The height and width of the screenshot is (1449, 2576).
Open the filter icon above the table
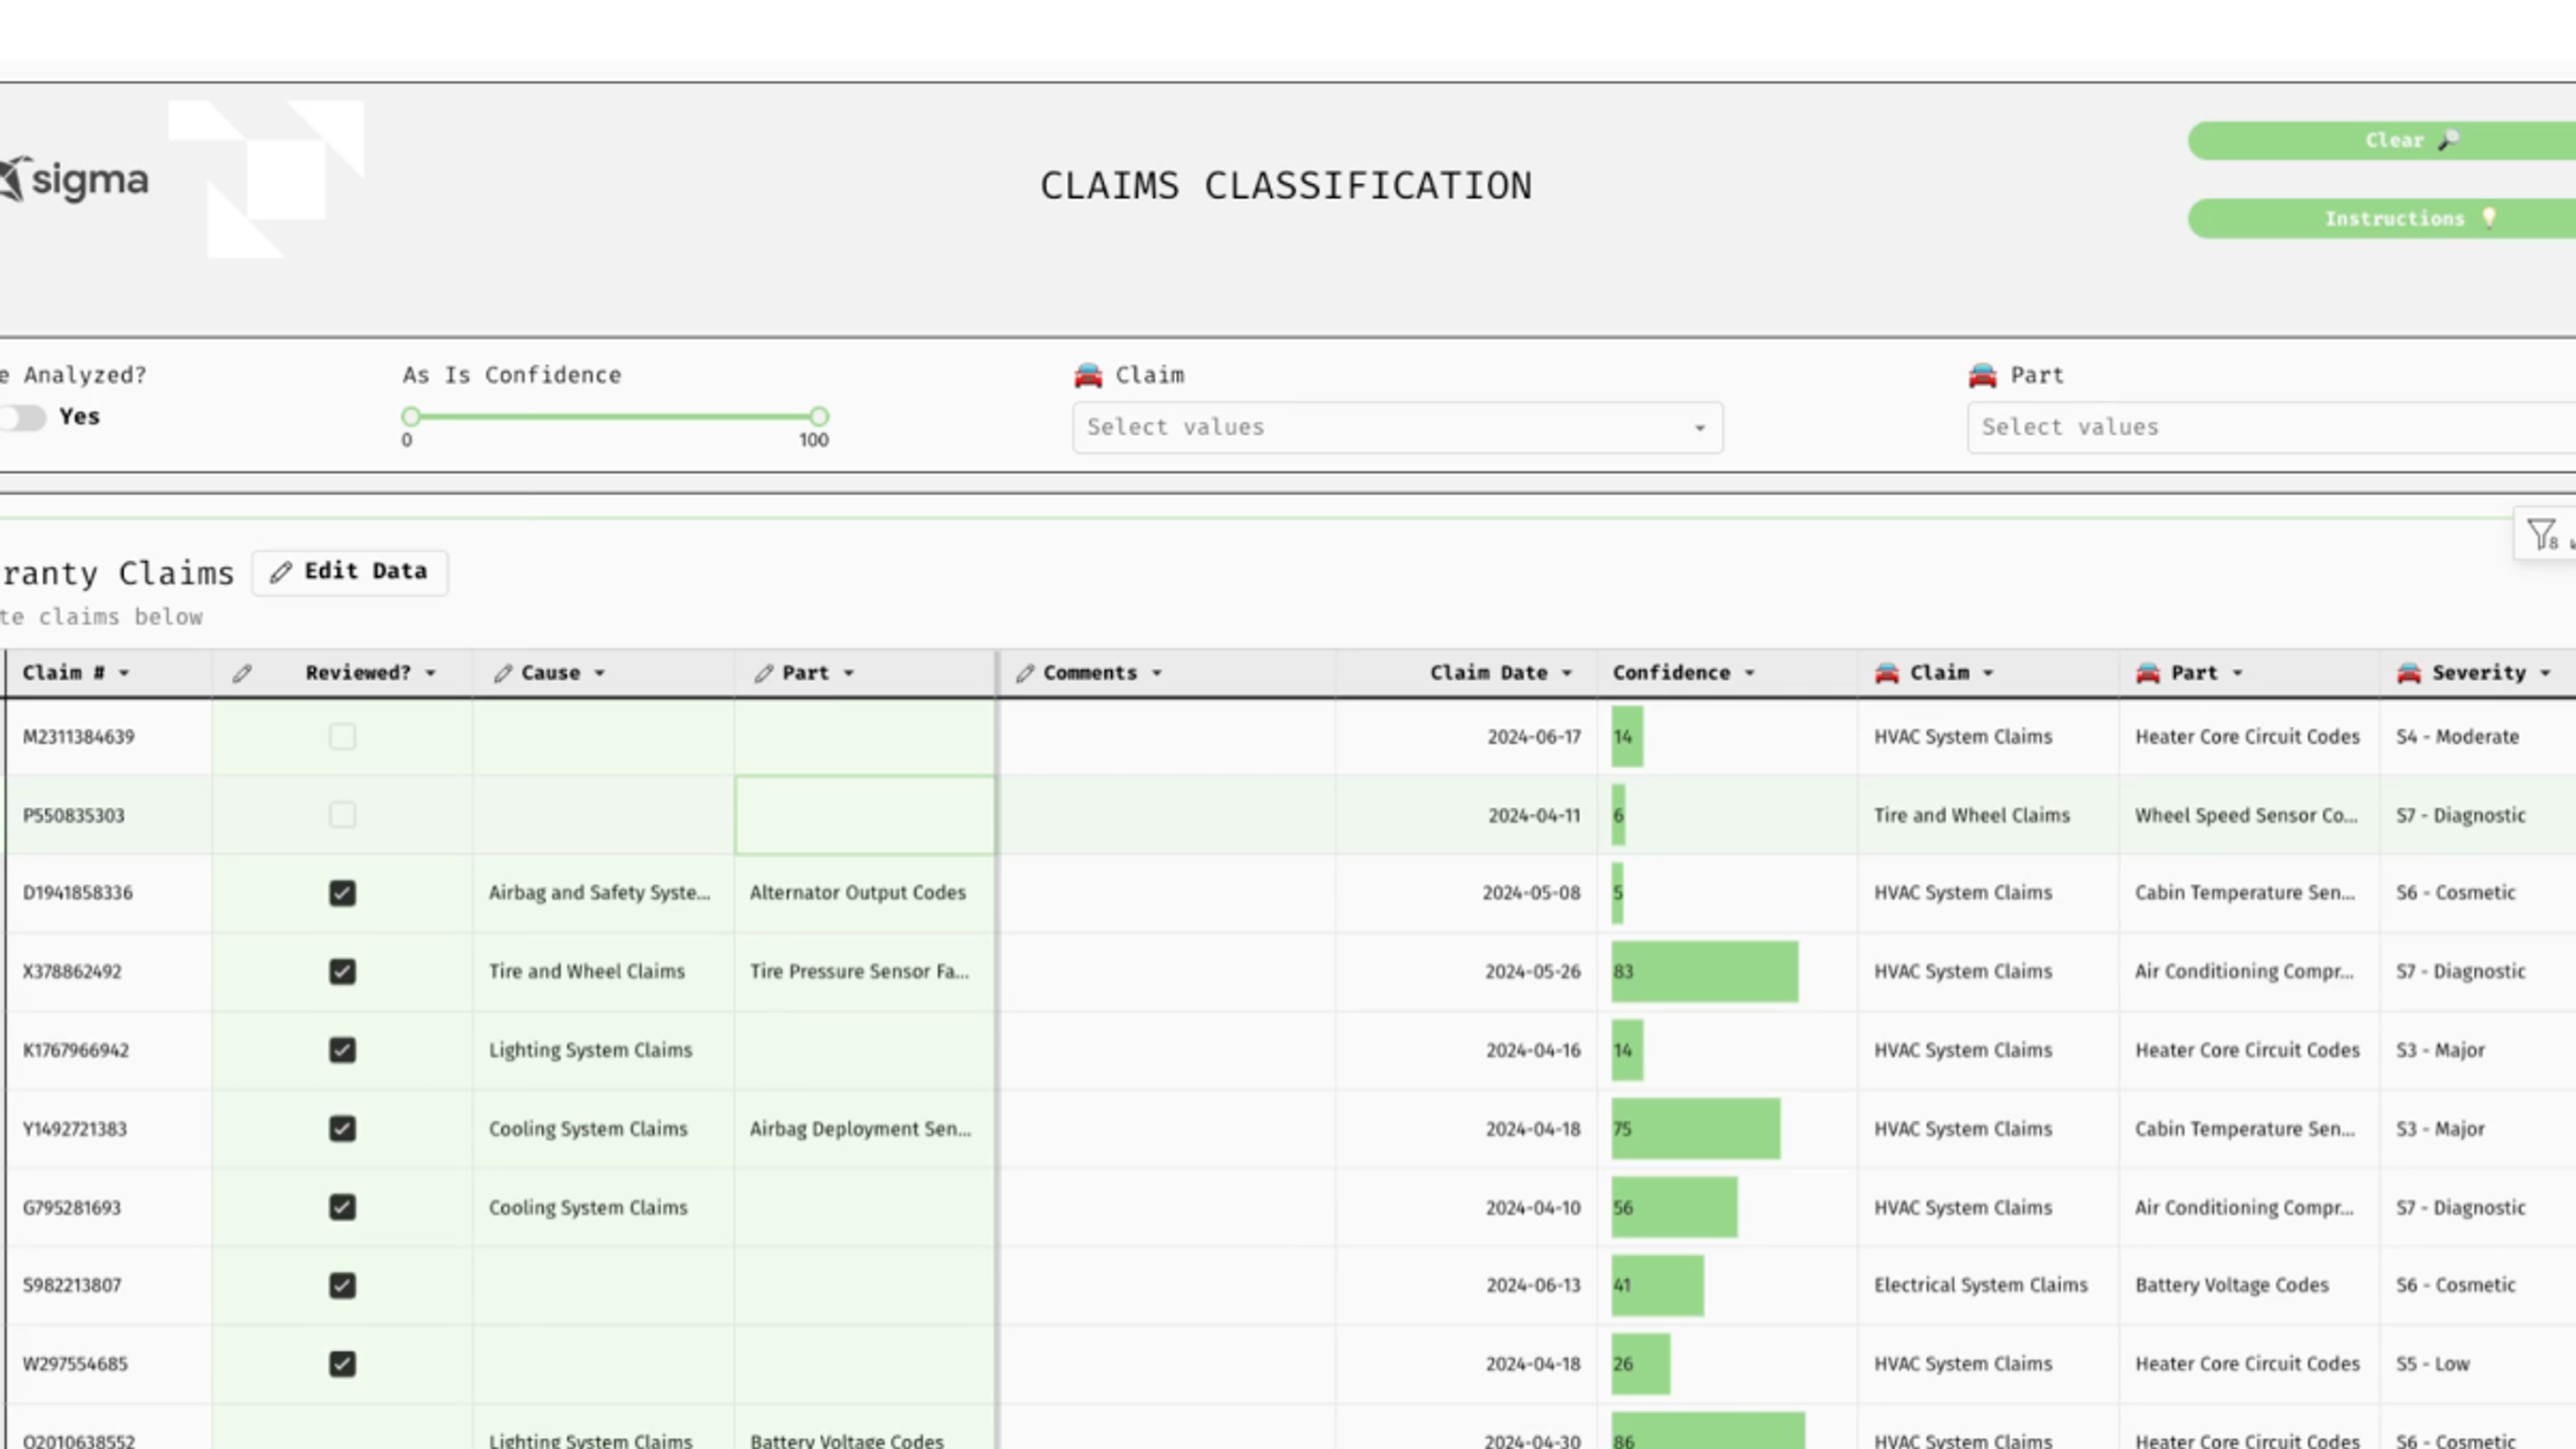[2541, 535]
